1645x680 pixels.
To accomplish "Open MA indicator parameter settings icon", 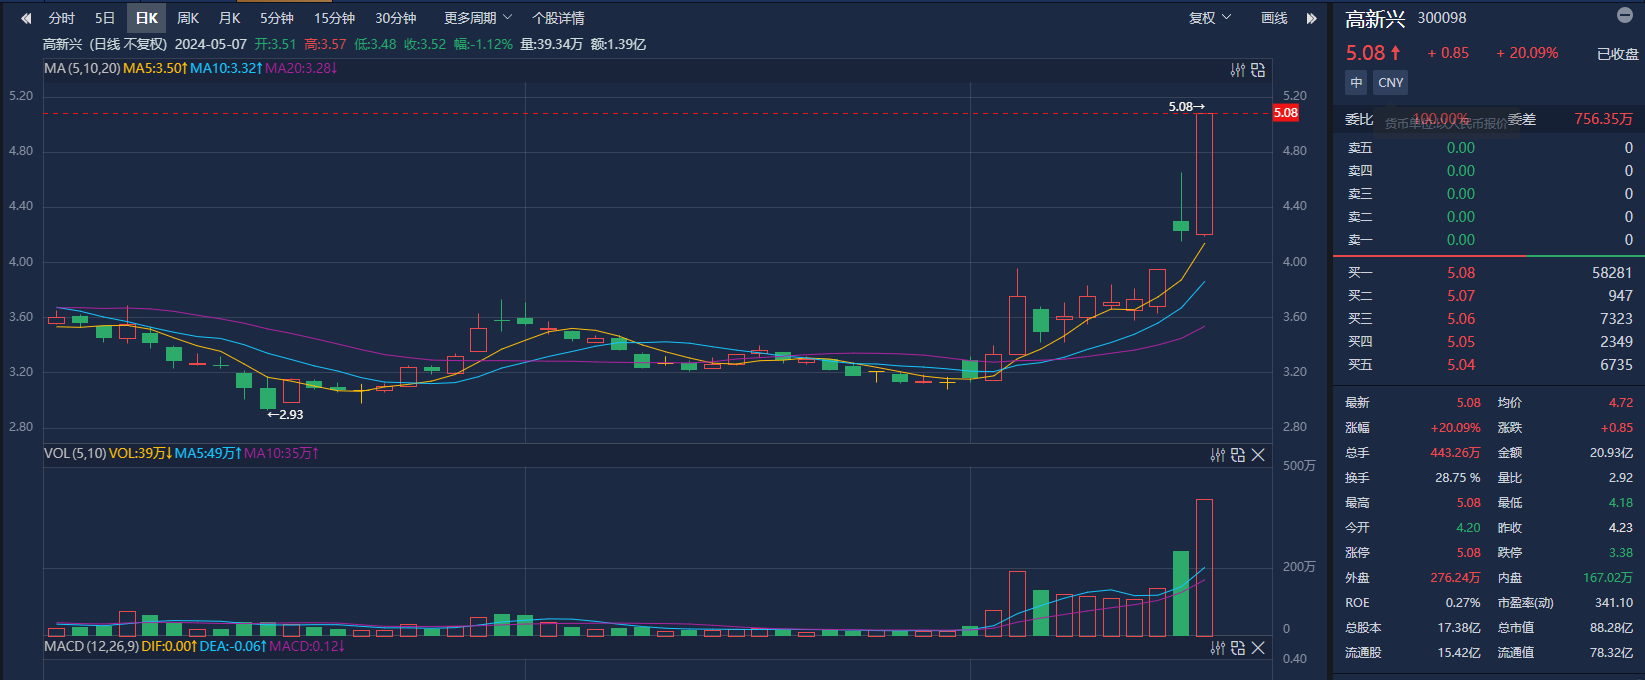I will click(1238, 70).
